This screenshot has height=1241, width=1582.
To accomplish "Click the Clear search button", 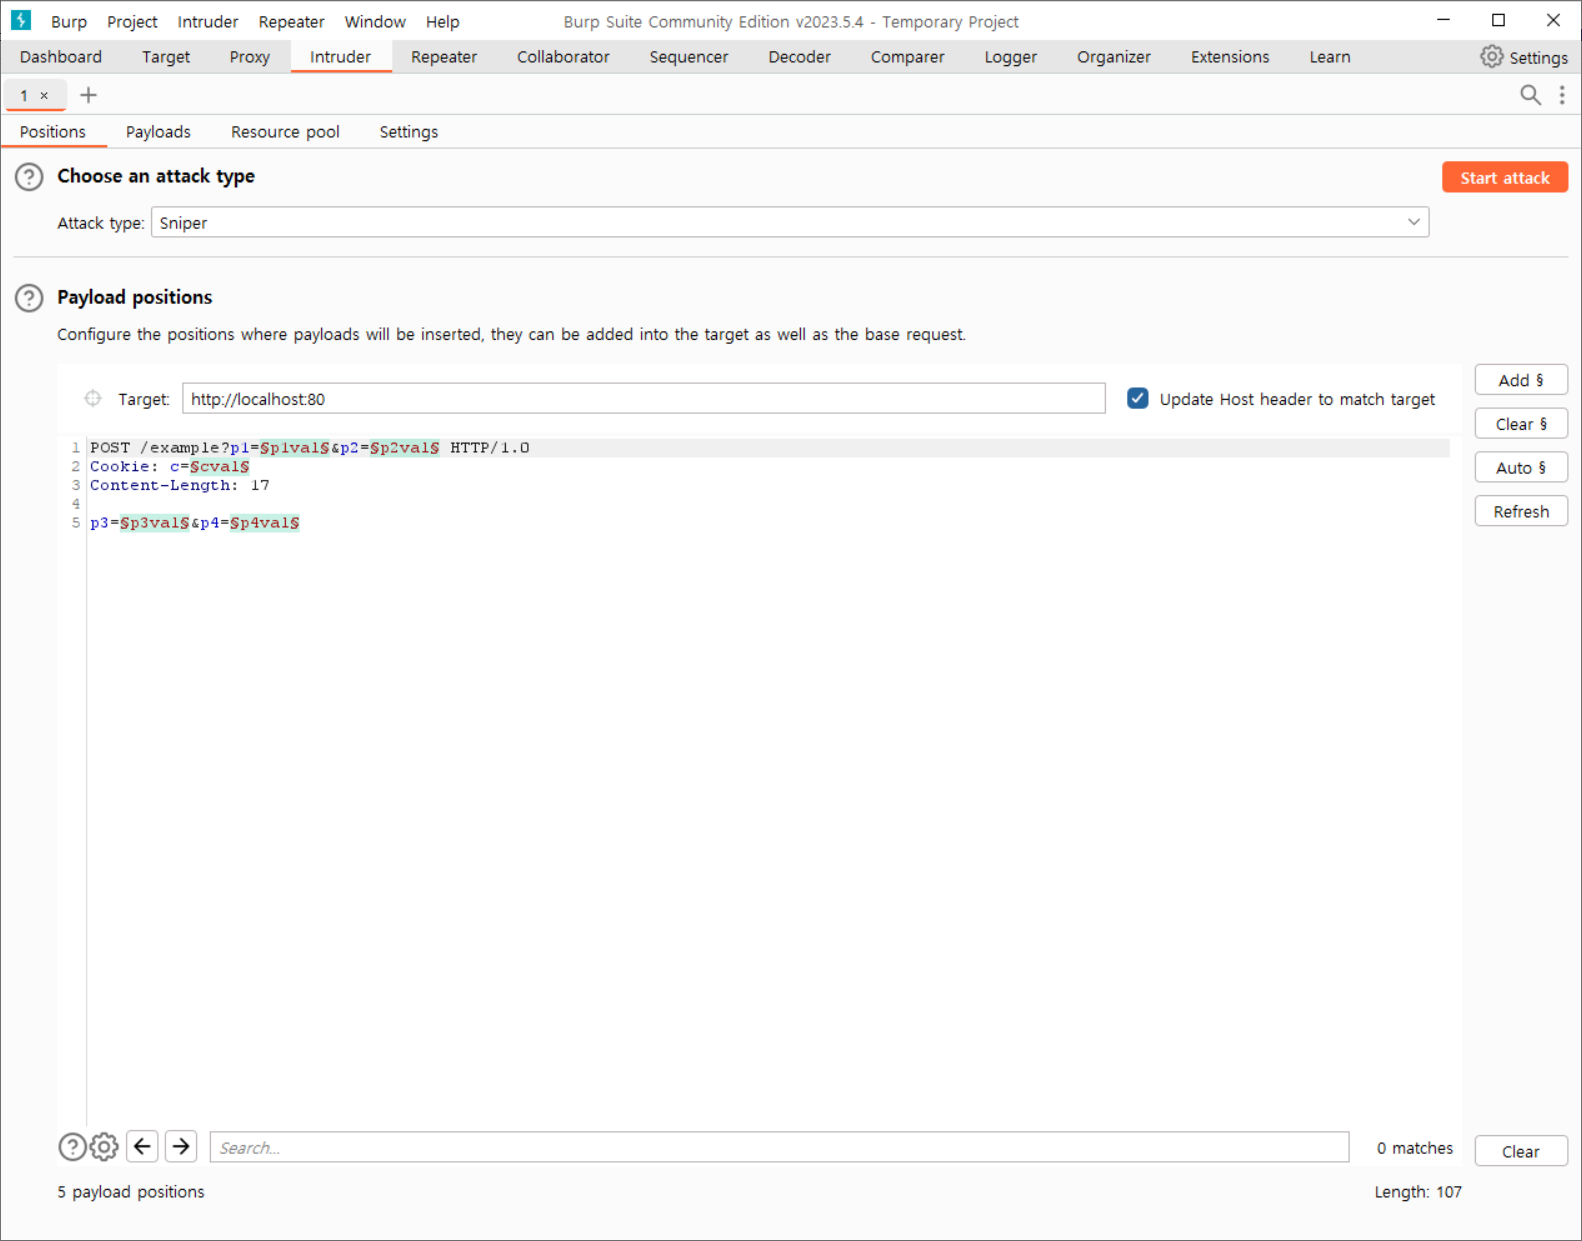I will (x=1520, y=1151).
